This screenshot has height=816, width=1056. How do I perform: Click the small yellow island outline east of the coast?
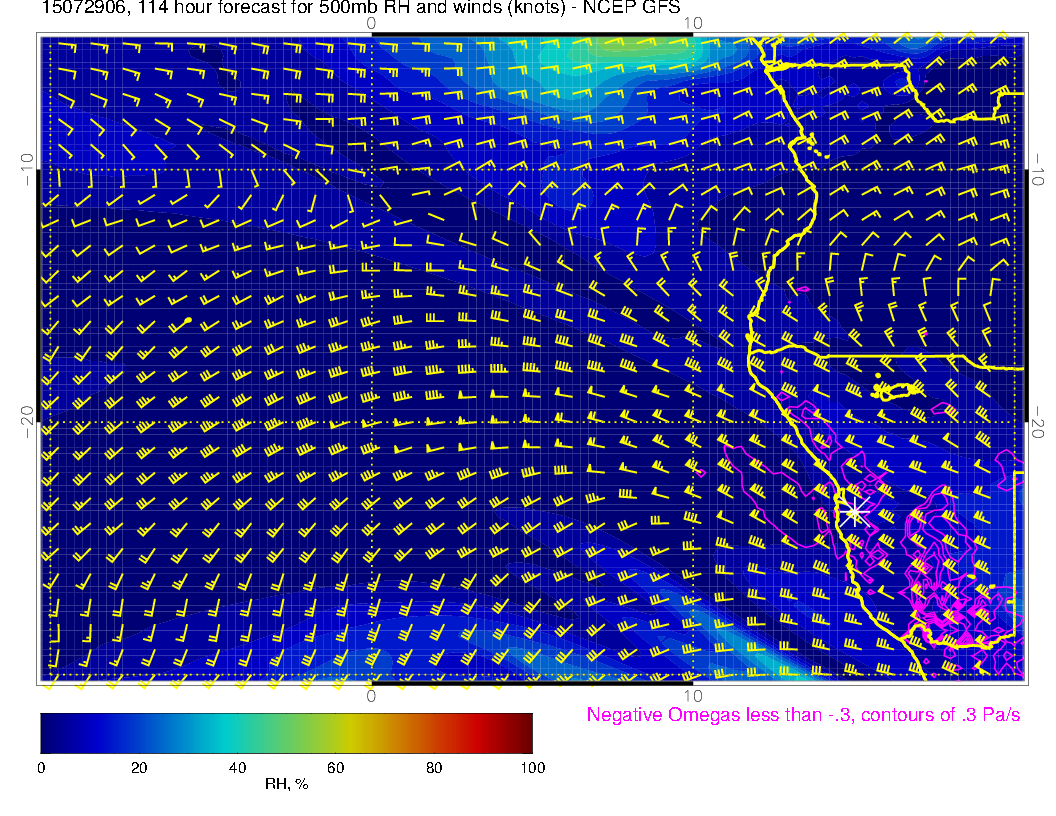coord(897,389)
